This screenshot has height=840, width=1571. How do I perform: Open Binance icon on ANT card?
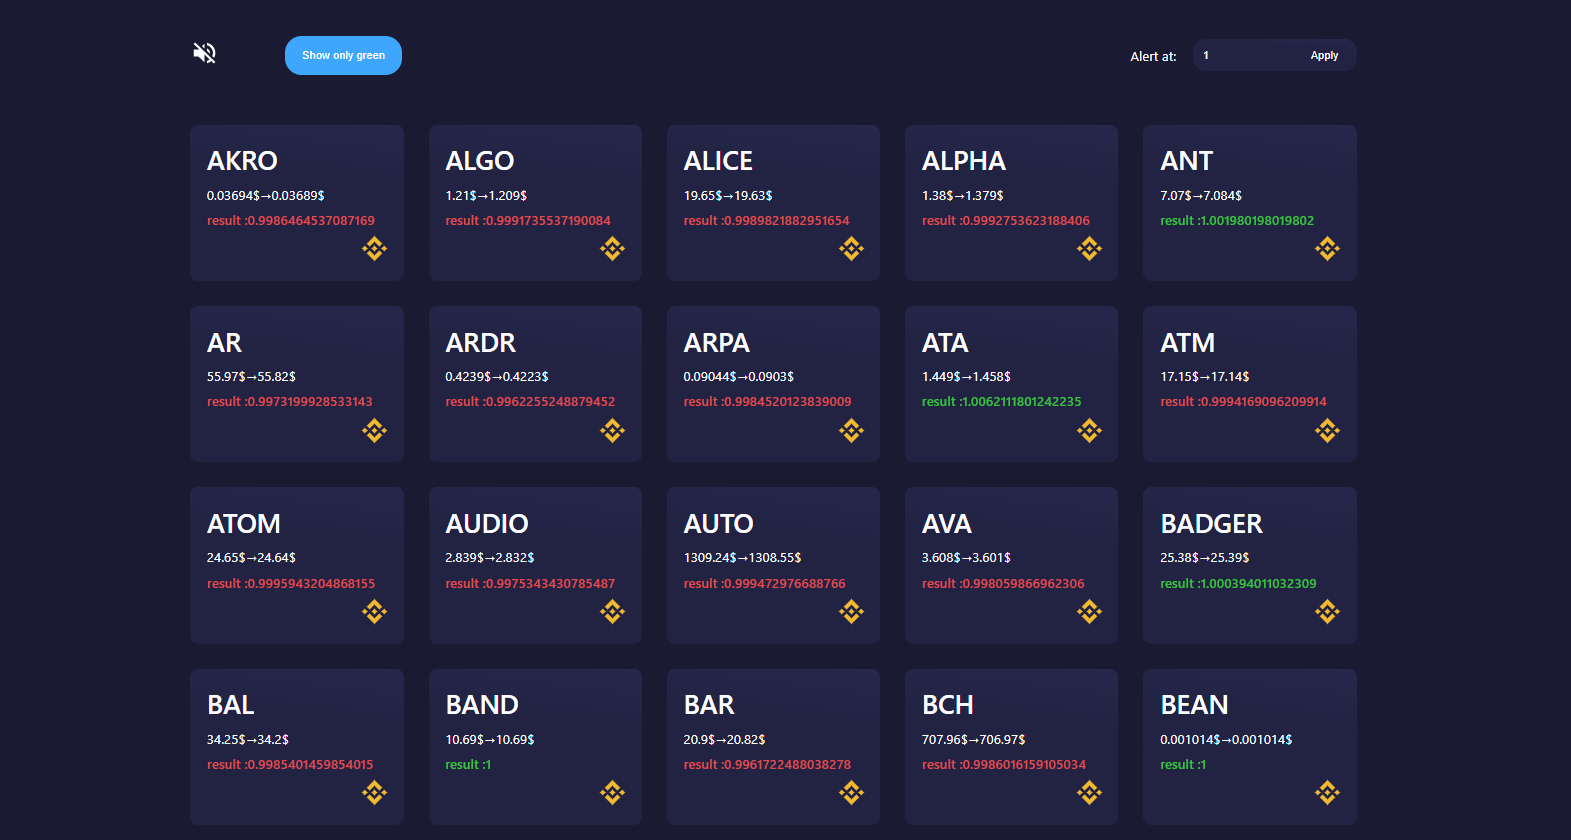(x=1327, y=249)
